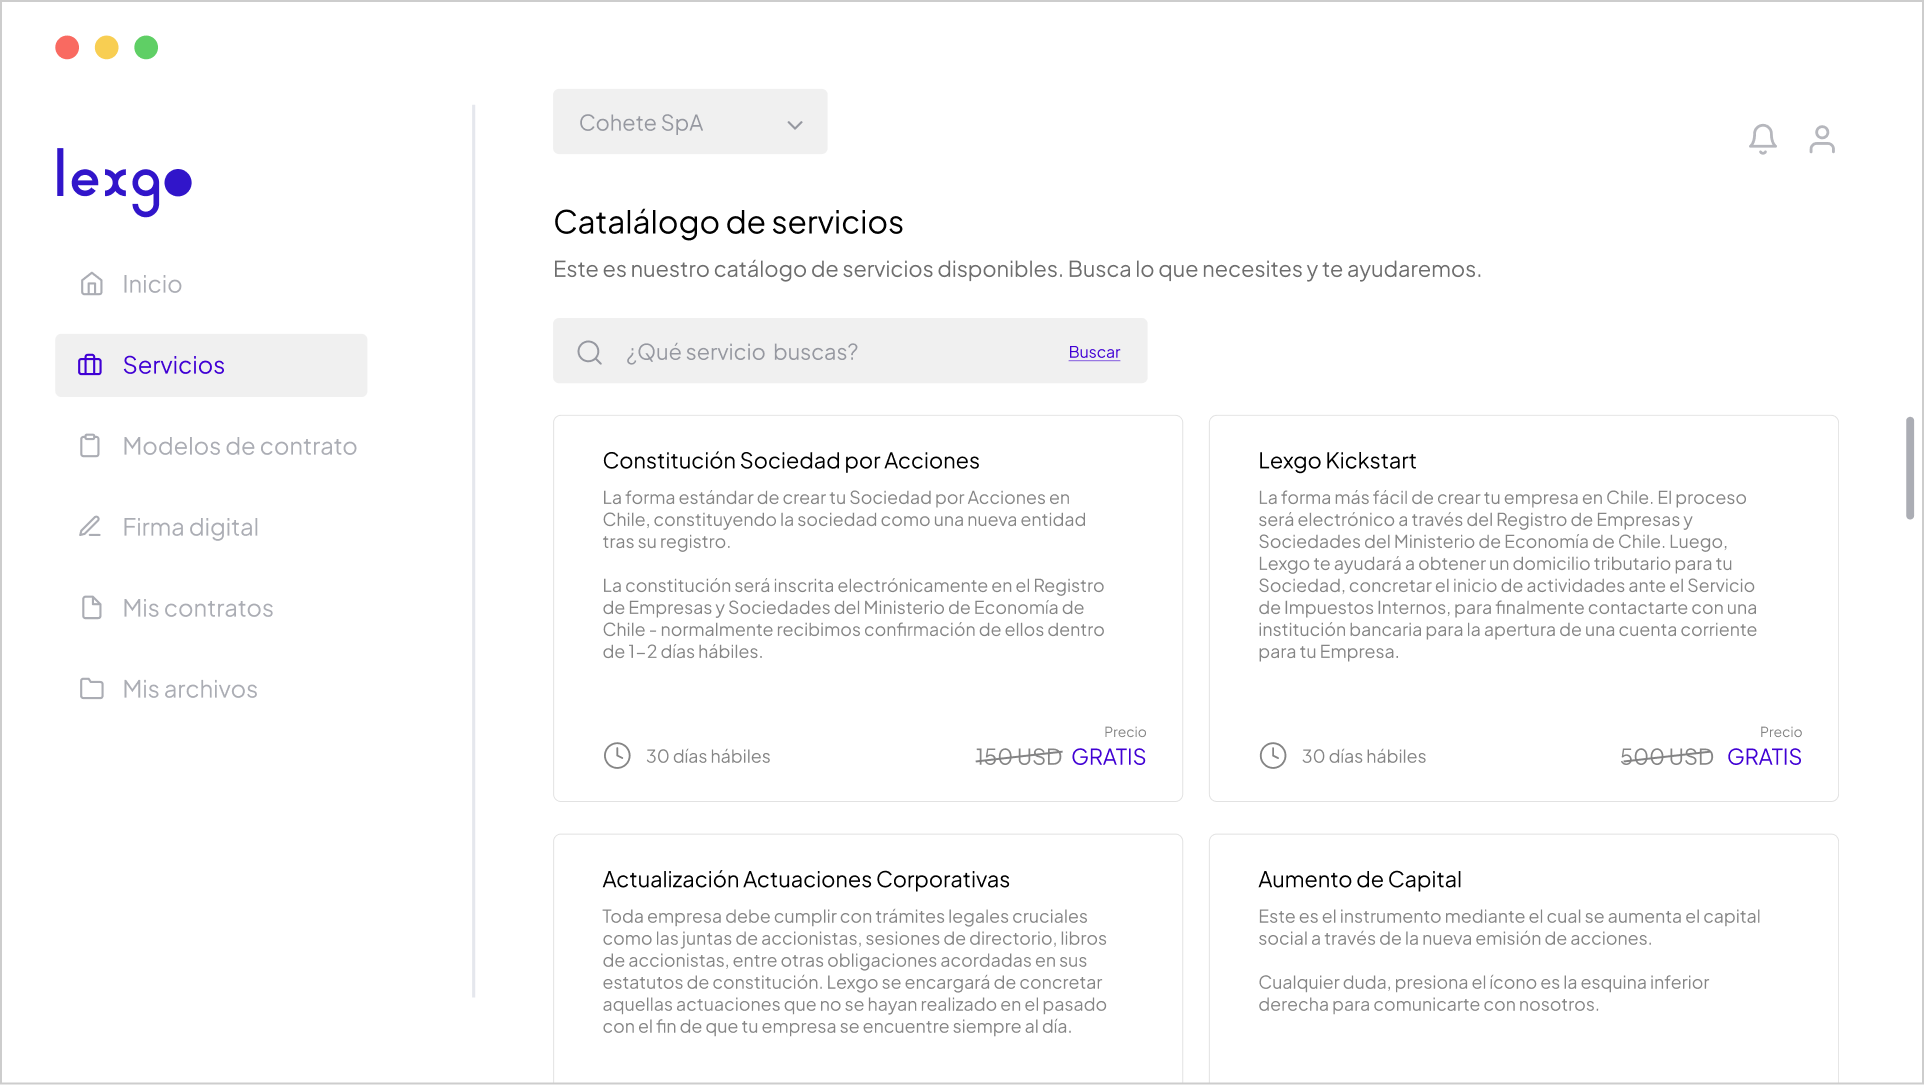Image resolution: width=1924 pixels, height=1085 pixels.
Task: Switch to the Mis contratos section
Action: pyautogui.click(x=197, y=608)
